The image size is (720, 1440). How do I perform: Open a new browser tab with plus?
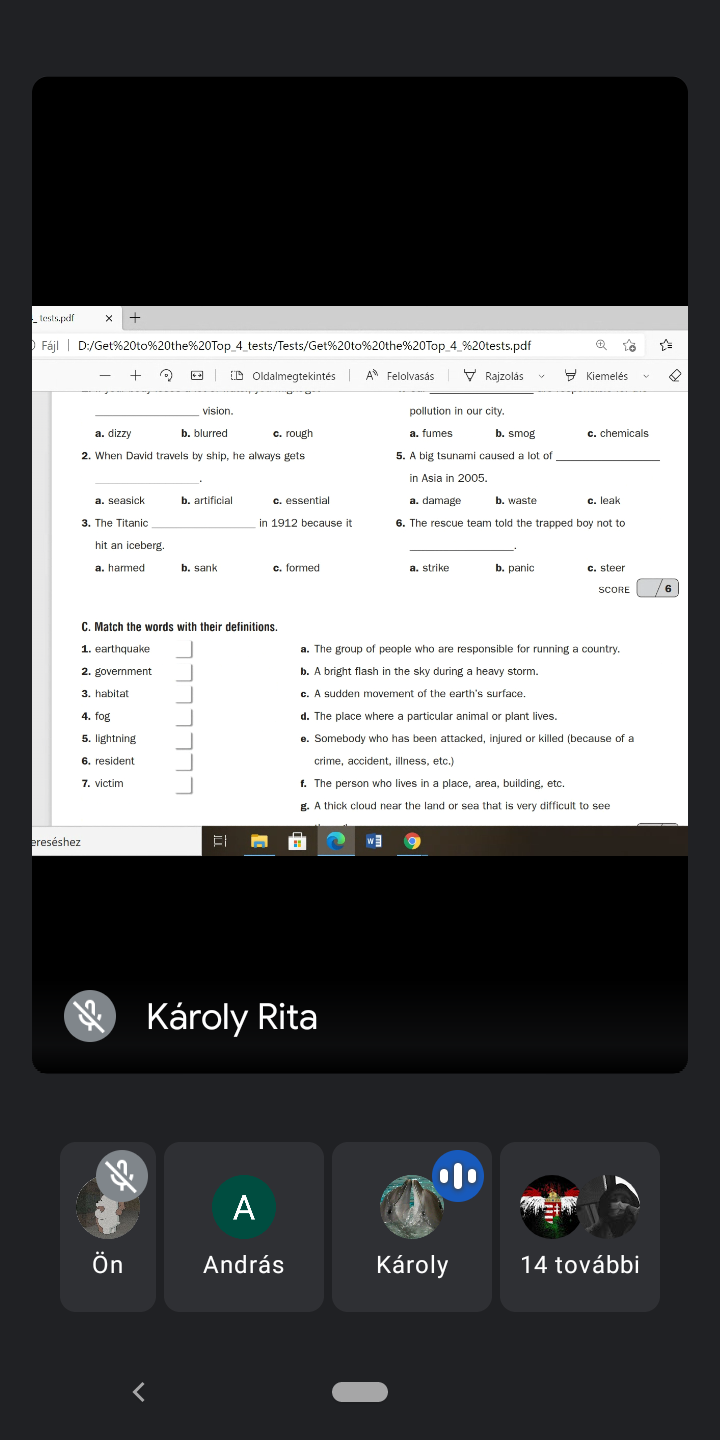pos(135,318)
